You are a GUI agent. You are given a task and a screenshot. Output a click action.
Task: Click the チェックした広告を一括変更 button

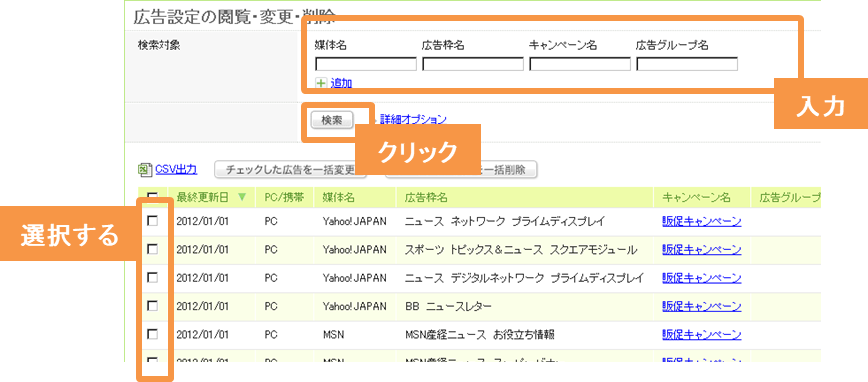[290, 170]
